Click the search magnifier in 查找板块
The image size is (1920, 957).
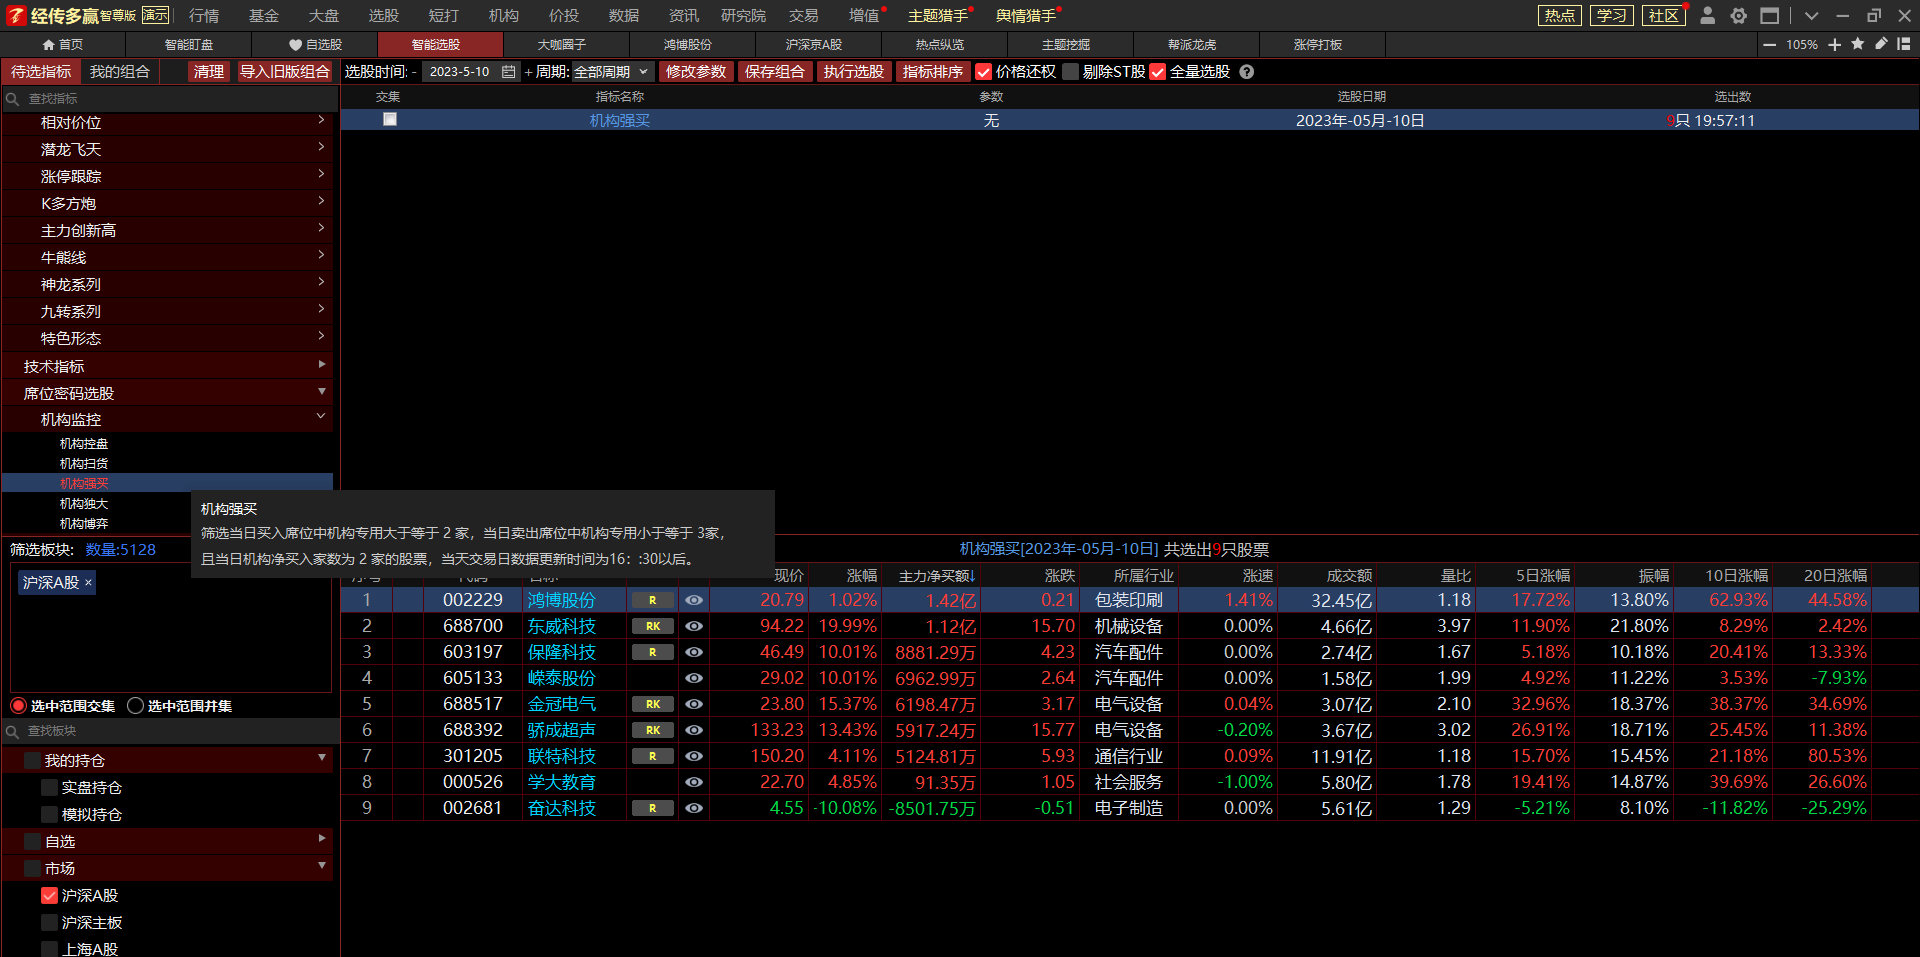13,731
